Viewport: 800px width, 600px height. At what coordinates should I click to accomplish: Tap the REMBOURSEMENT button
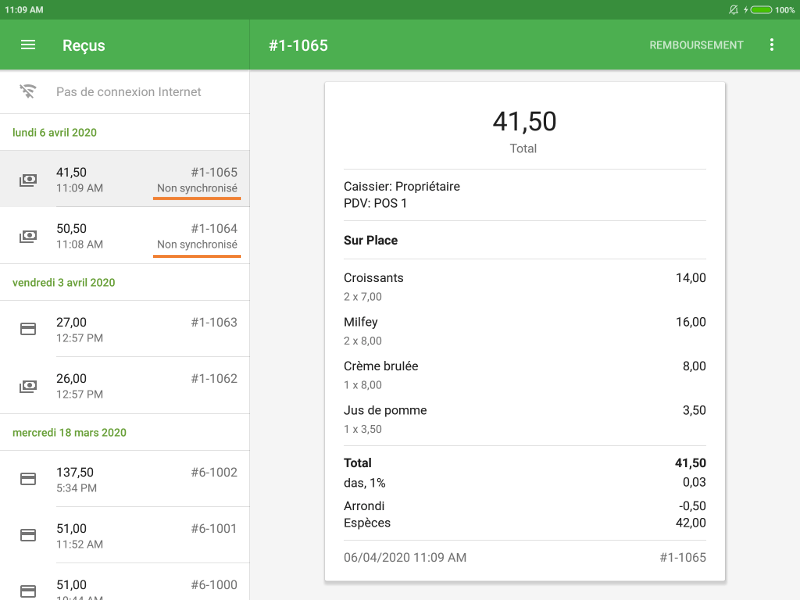point(696,45)
